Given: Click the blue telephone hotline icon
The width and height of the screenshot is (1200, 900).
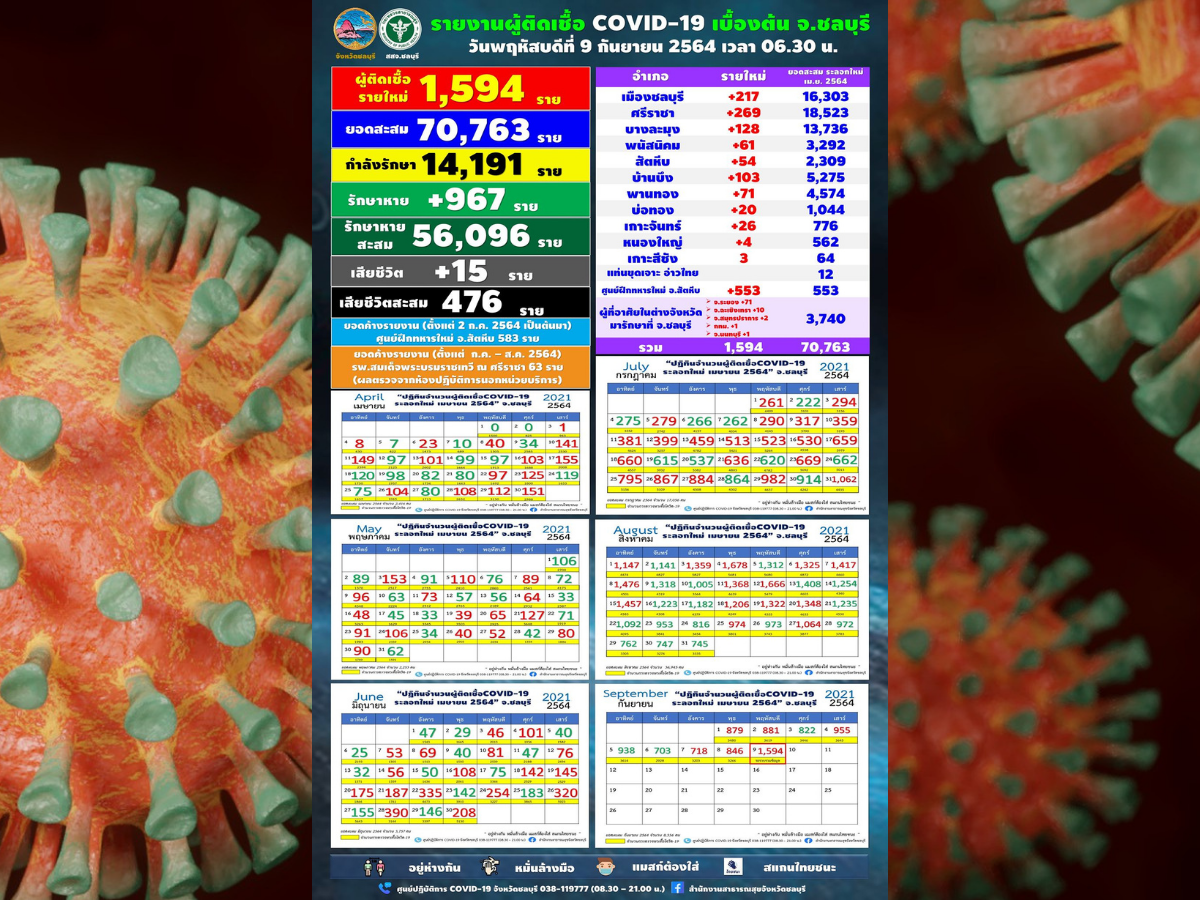Looking at the screenshot, I should [x=384, y=887].
